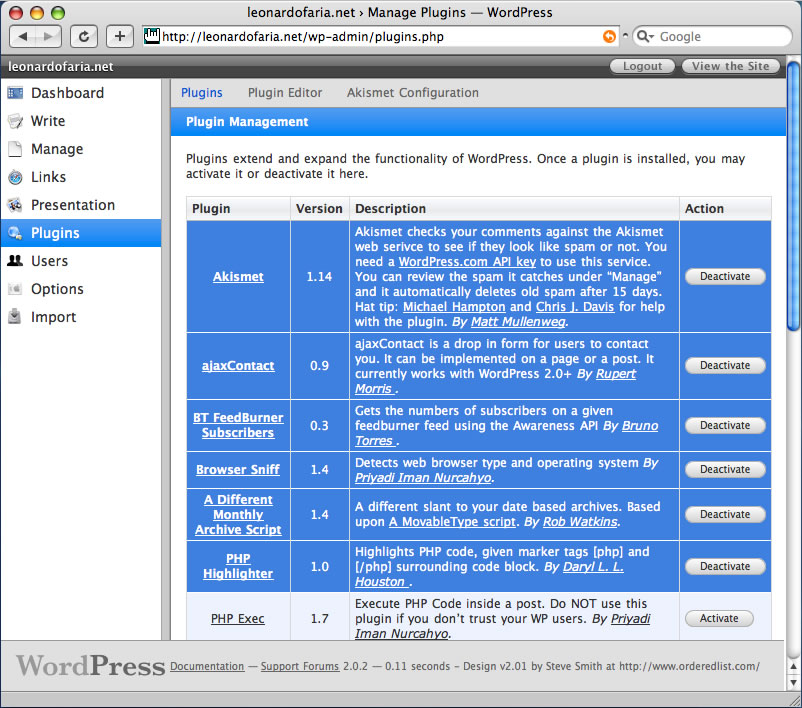Activate the PHP Exec plugin
802x708 pixels.
[x=719, y=618]
